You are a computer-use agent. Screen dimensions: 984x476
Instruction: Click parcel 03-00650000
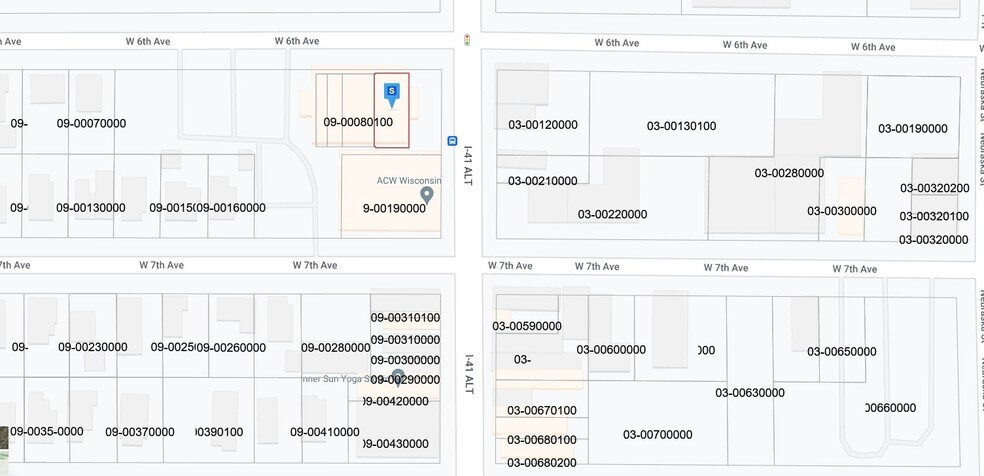coord(842,352)
